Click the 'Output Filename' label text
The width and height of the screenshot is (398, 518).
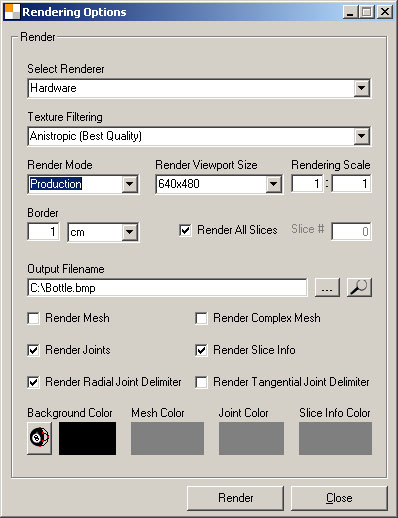pos(66,269)
